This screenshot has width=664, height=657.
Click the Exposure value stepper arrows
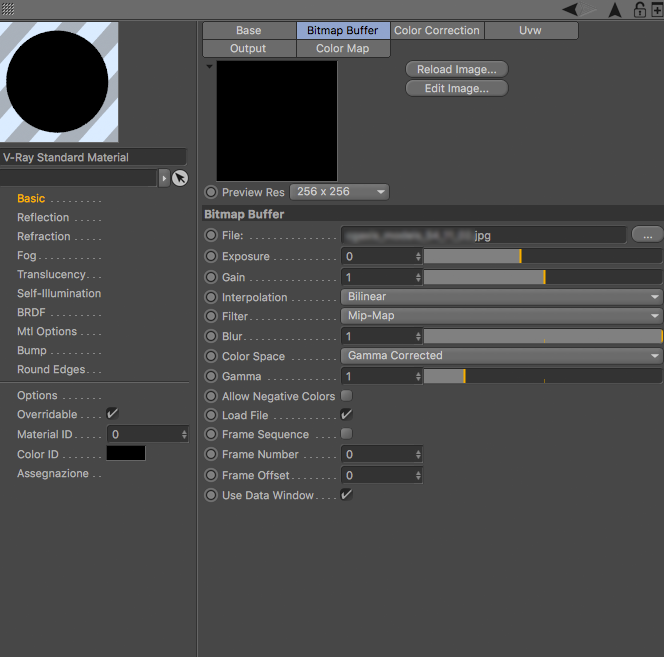418,256
